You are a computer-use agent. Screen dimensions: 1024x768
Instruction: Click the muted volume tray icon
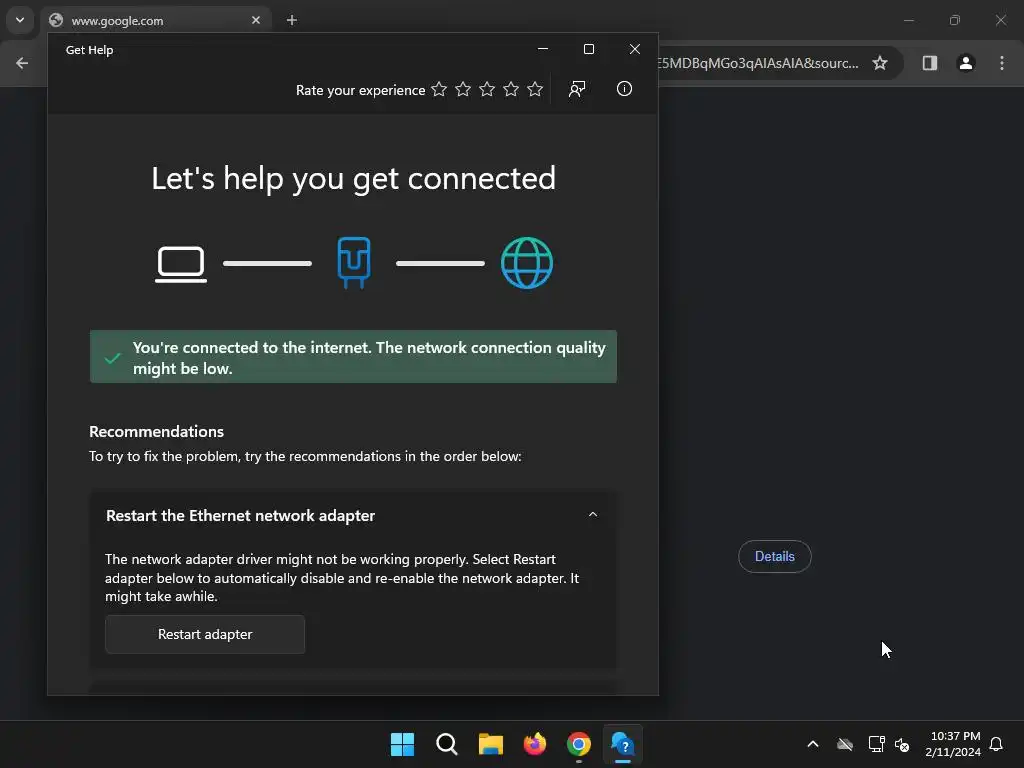902,744
